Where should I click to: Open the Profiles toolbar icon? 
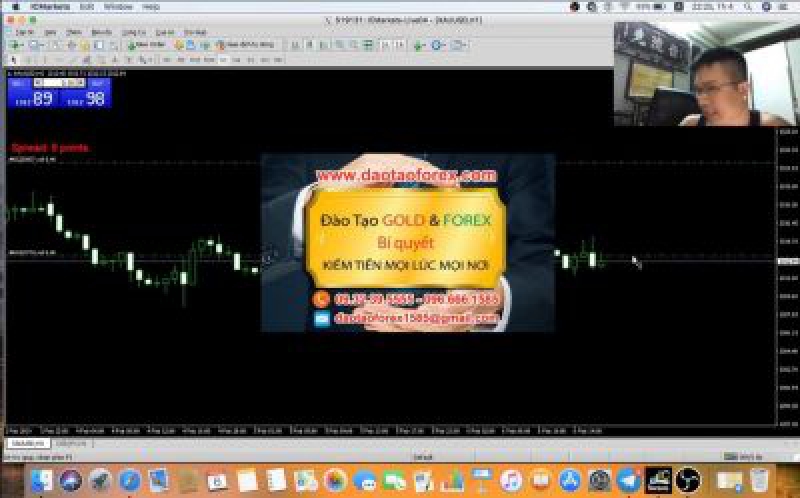[36, 45]
